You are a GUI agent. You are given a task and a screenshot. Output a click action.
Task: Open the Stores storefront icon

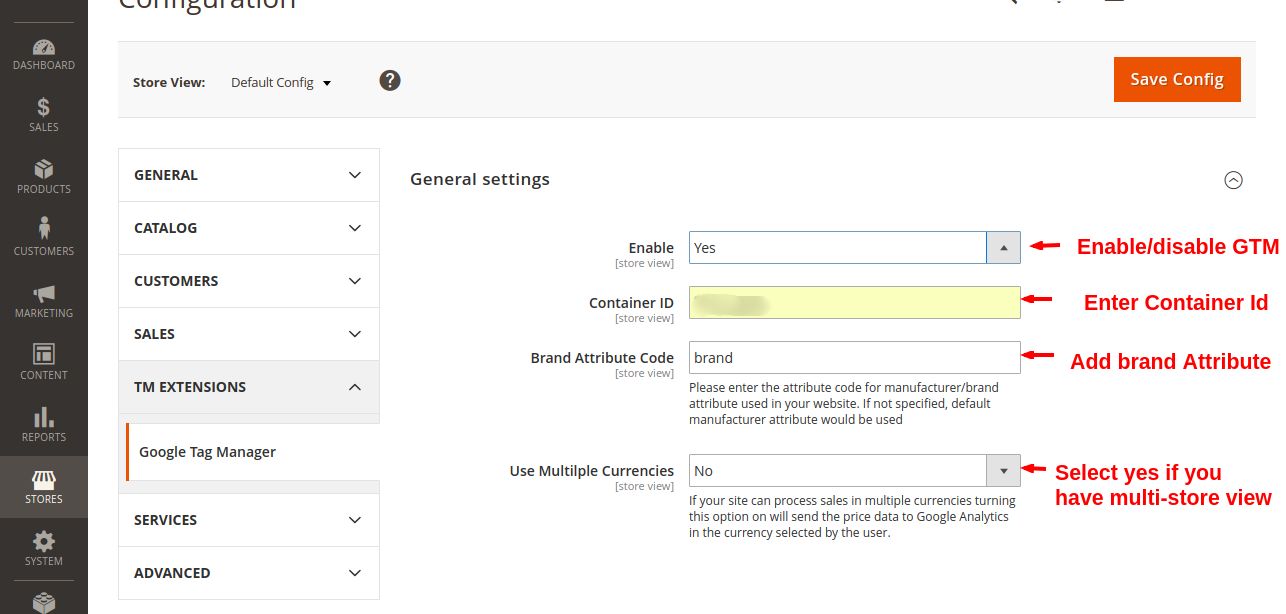click(44, 481)
